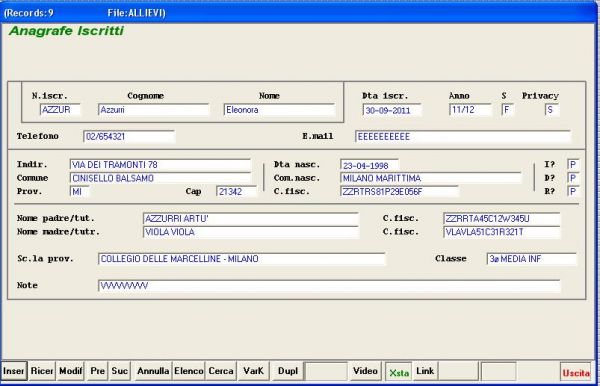This screenshot has height=386, width=600.
Task: Click the Cognome field Azzurri
Action: (x=153, y=110)
